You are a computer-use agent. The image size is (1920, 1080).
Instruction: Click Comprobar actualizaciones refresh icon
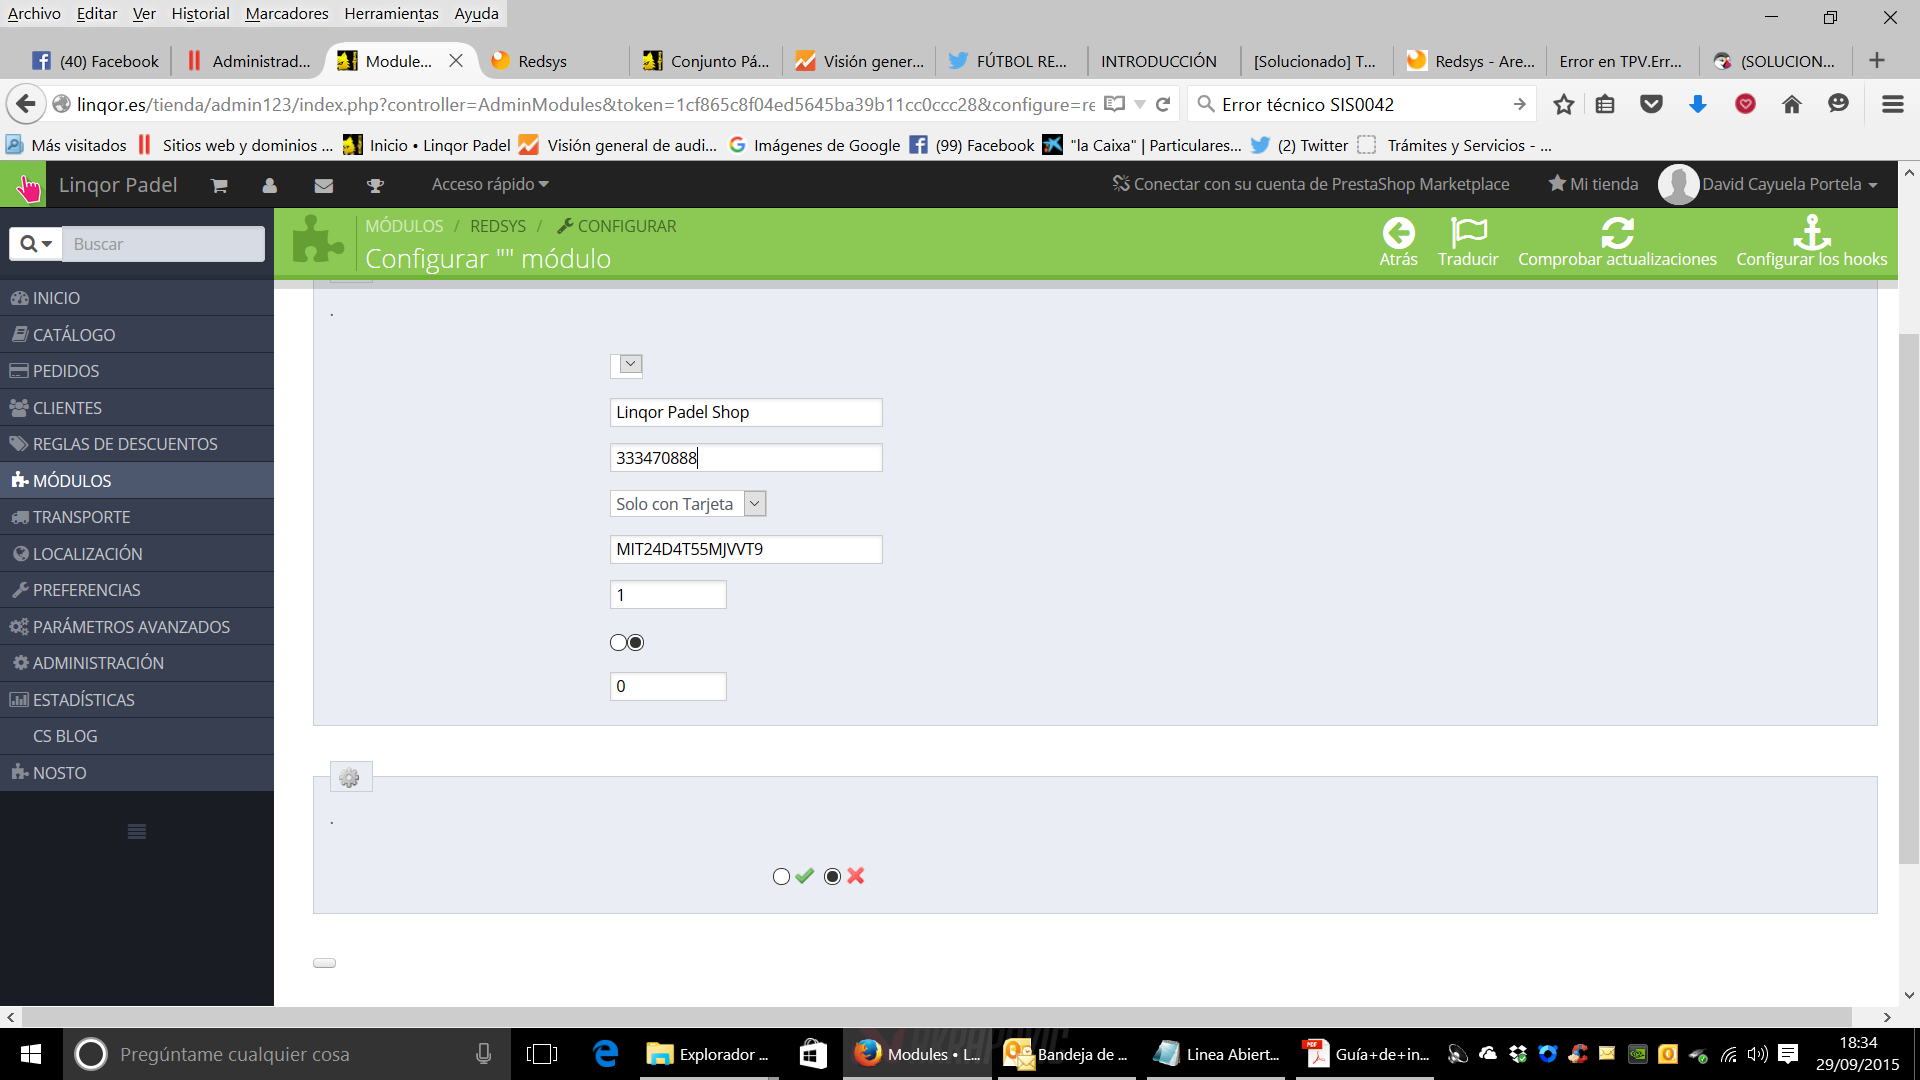[1617, 233]
